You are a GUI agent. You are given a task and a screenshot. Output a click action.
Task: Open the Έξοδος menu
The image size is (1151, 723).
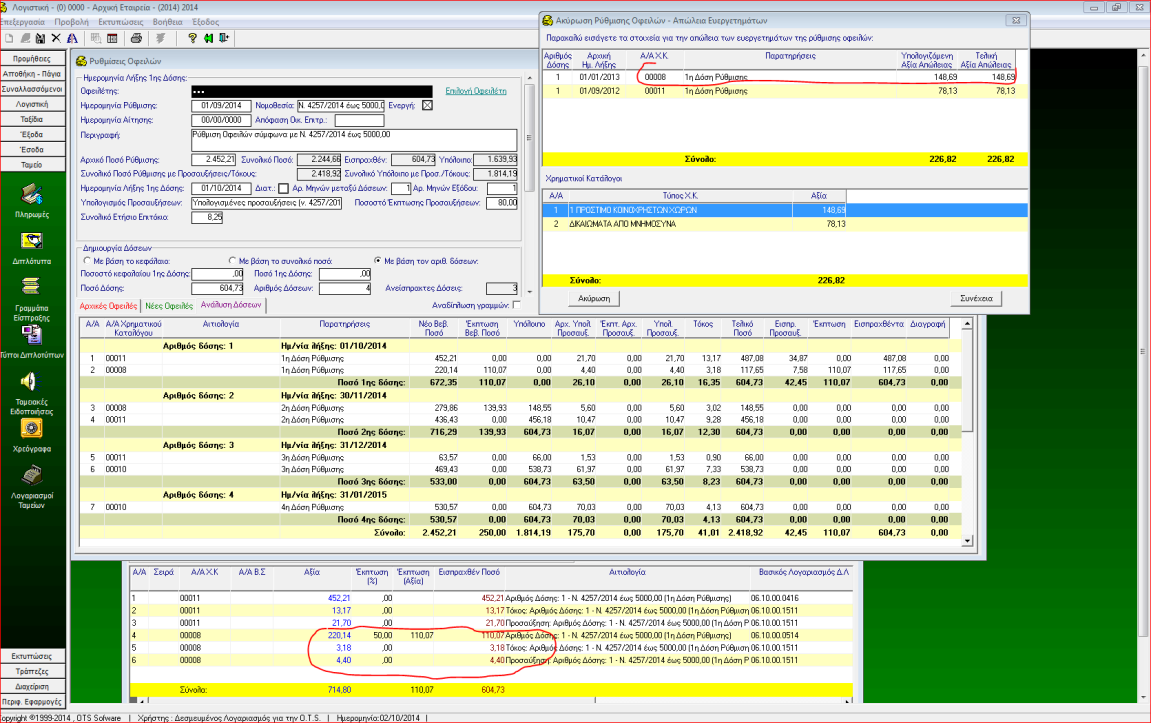click(x=206, y=22)
